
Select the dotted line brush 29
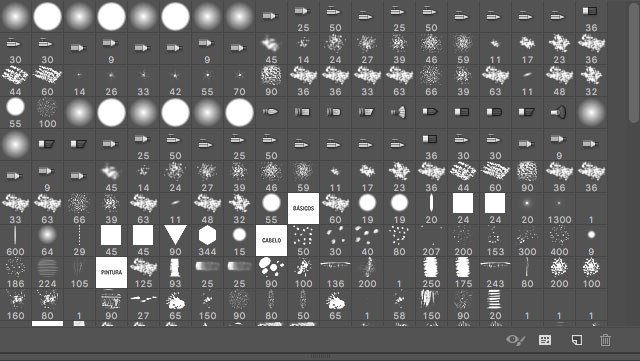(x=79, y=240)
